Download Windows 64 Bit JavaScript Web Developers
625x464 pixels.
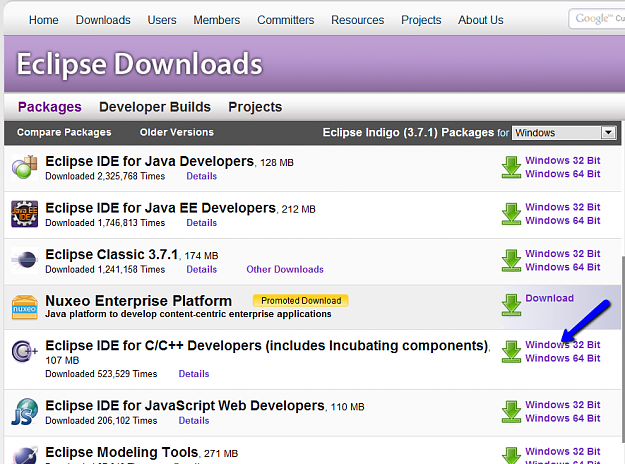tap(563, 419)
